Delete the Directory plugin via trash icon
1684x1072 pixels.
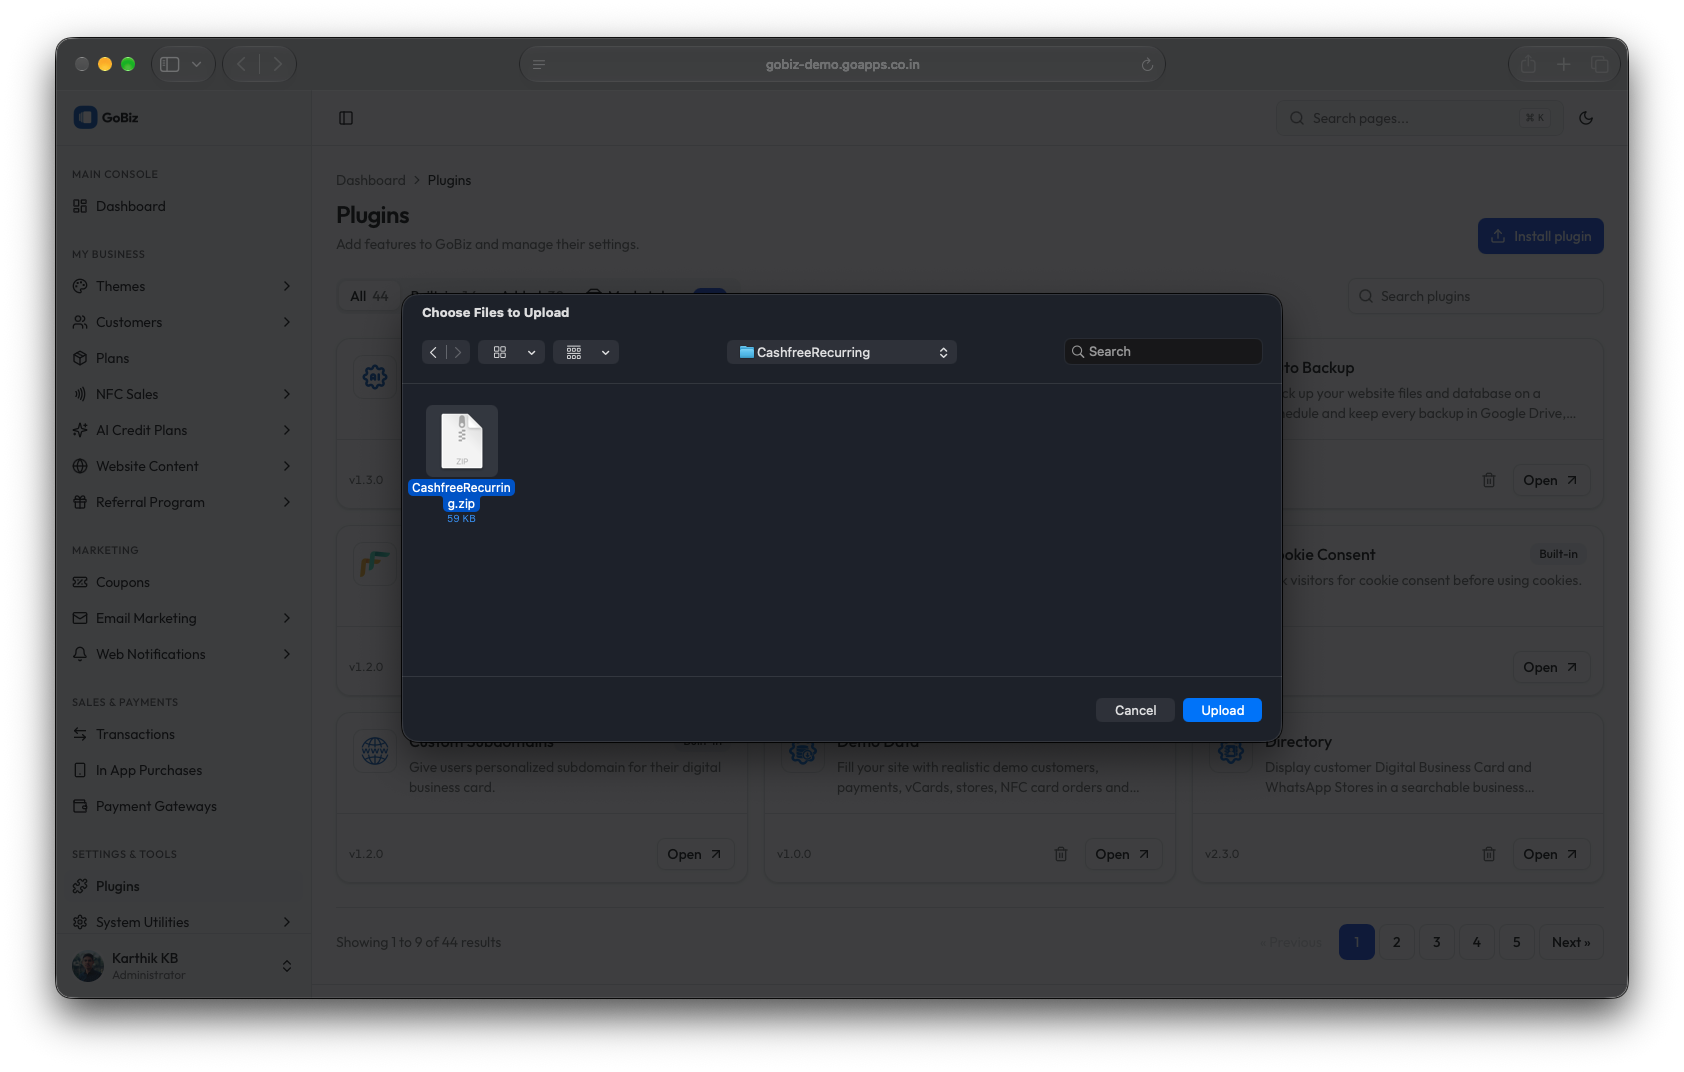[x=1489, y=854]
